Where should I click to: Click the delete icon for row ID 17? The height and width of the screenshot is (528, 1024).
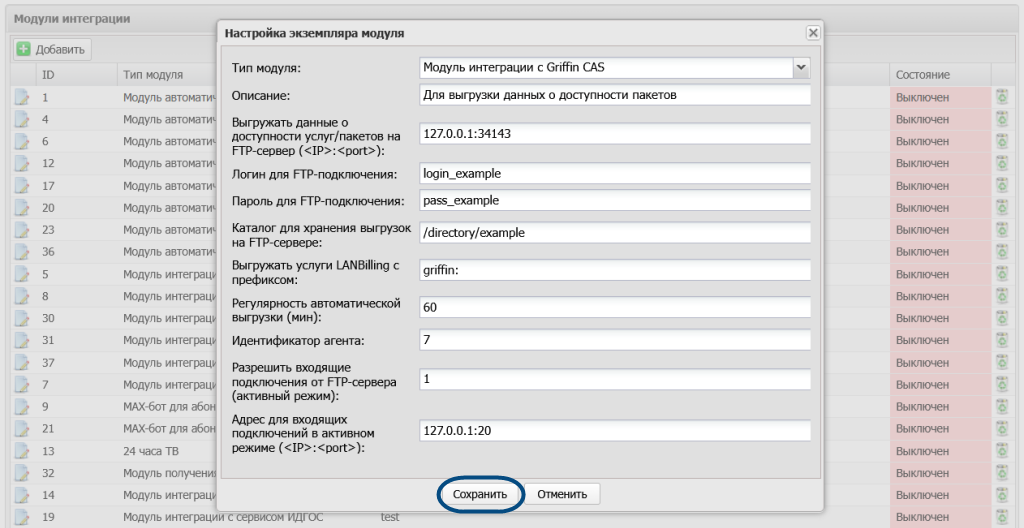tap(1002, 186)
